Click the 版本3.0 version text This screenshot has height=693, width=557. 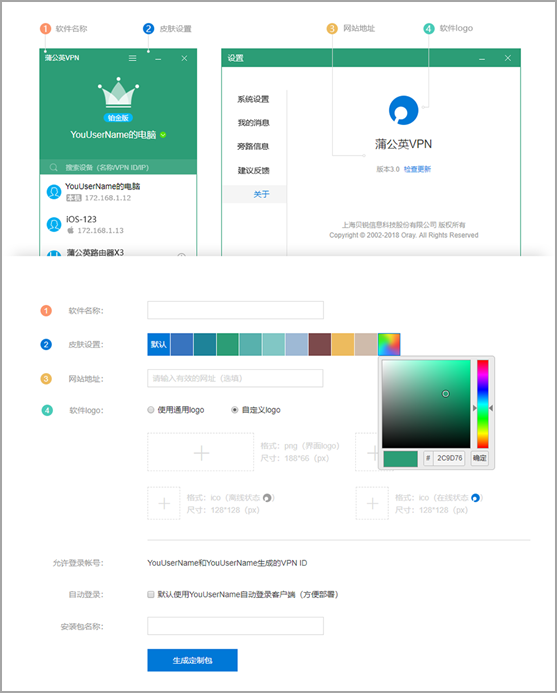tap(388, 169)
